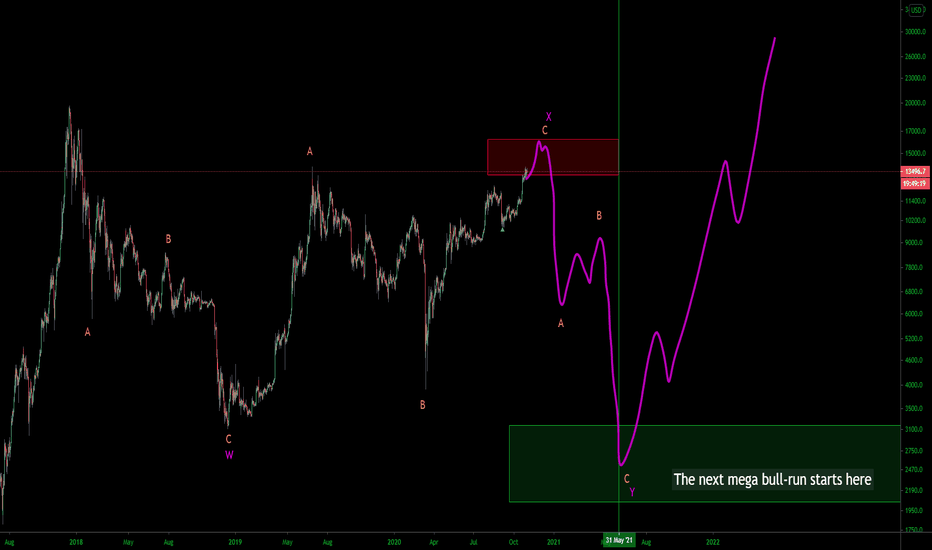This screenshot has width=932, height=550.
Task: Click the countdown timer label 19:49:19
Action: [x=915, y=184]
